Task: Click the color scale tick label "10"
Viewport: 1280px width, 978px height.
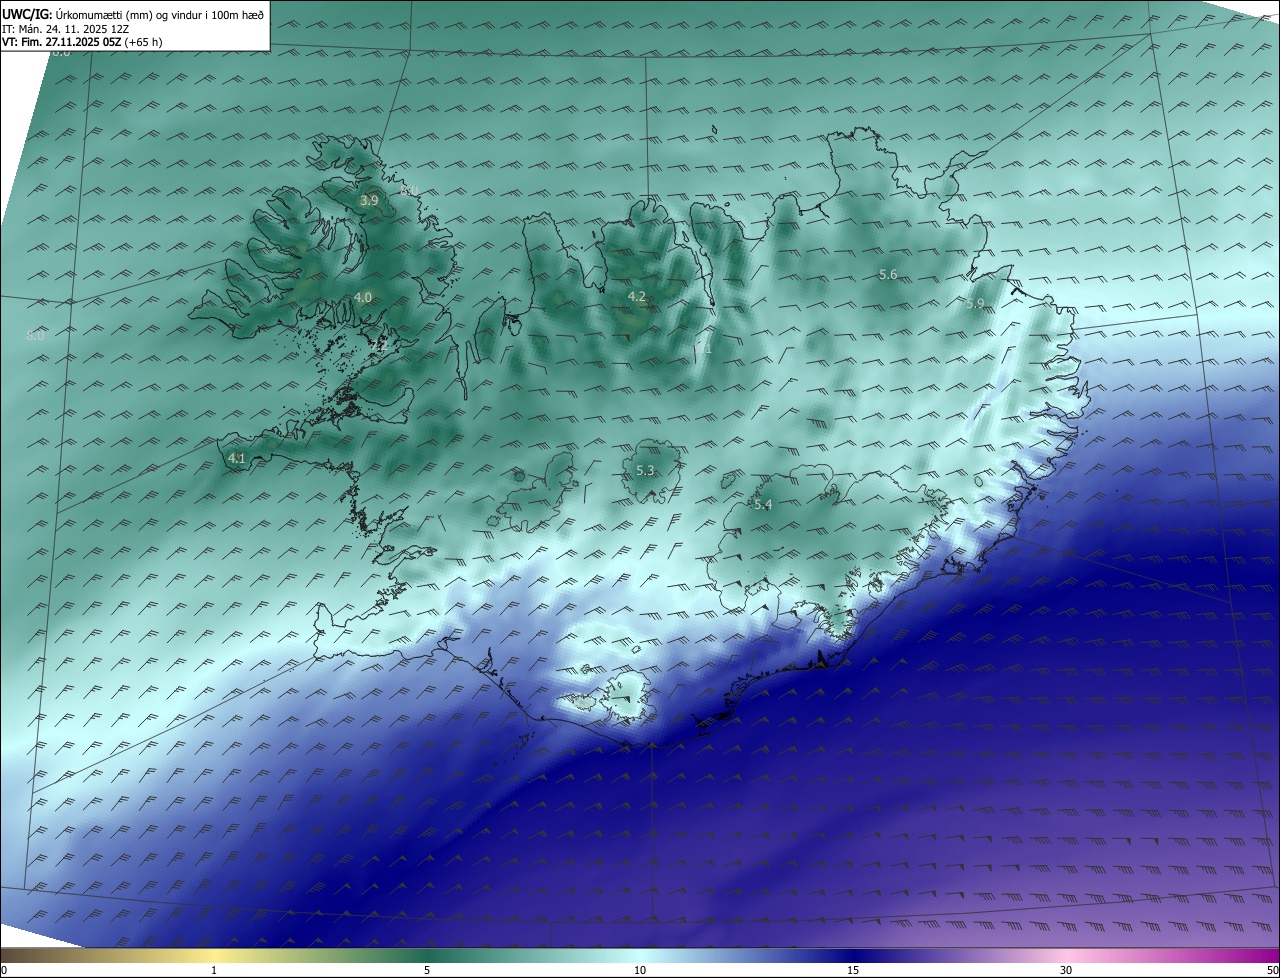Action: tap(640, 970)
